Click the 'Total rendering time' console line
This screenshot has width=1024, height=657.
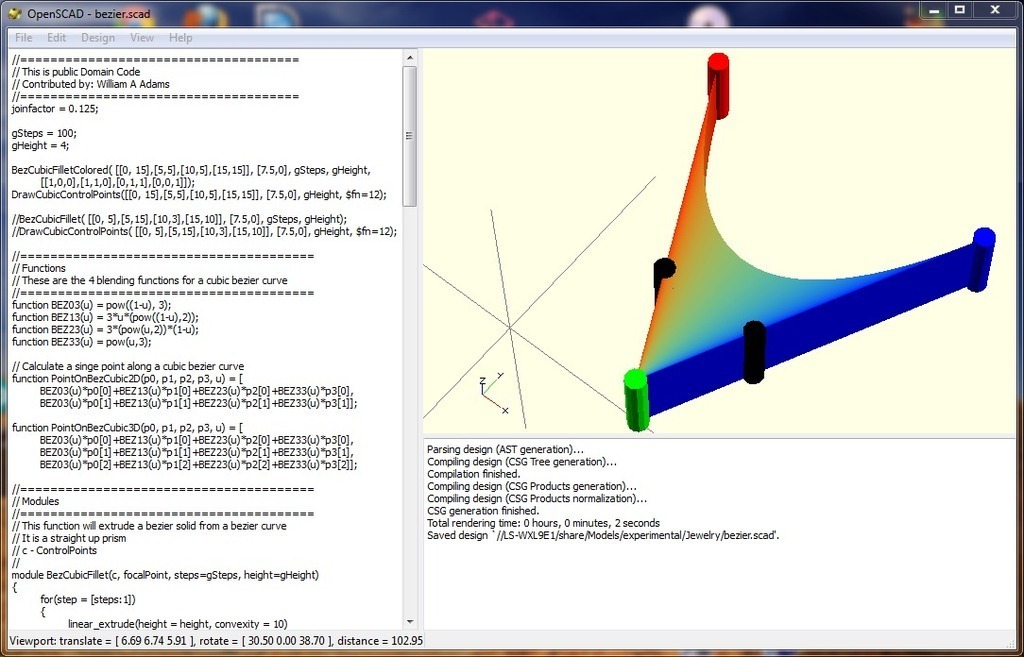pyautogui.click(x=543, y=524)
